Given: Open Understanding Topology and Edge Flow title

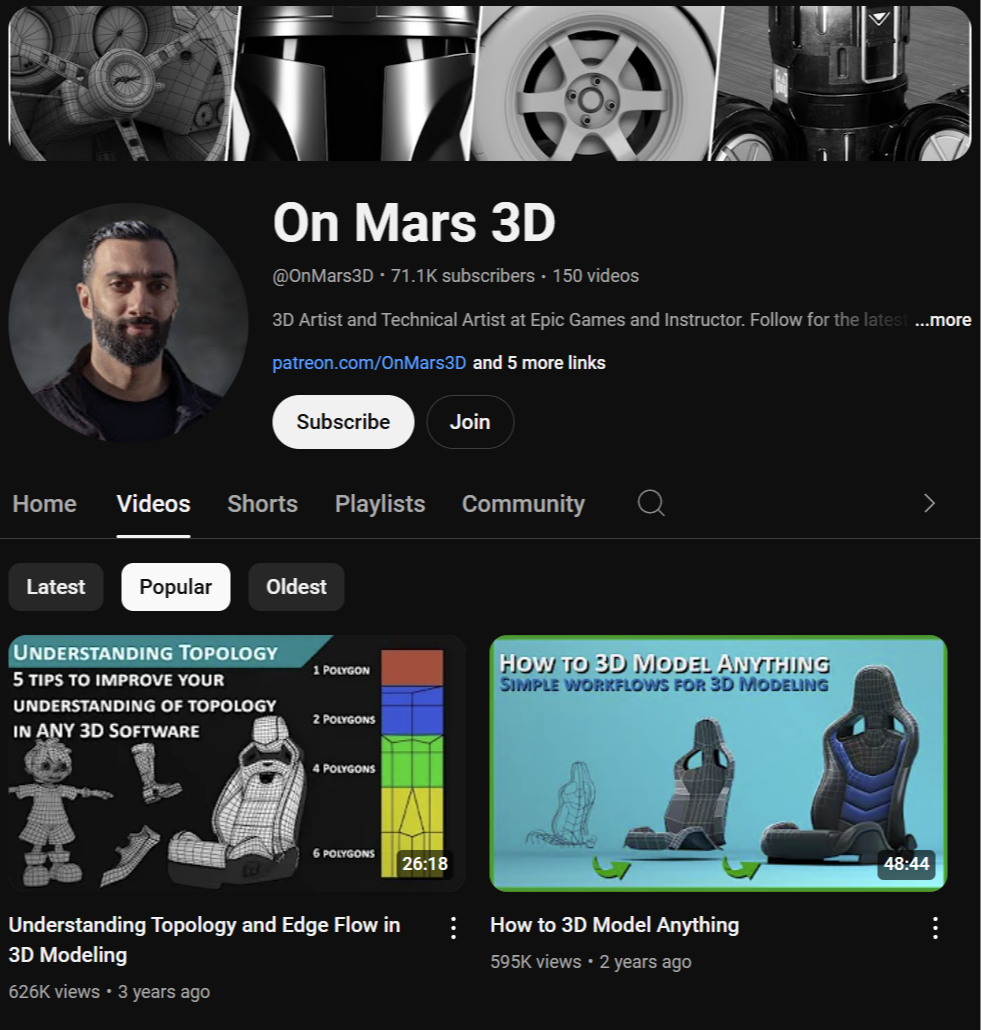Looking at the screenshot, I should [204, 939].
